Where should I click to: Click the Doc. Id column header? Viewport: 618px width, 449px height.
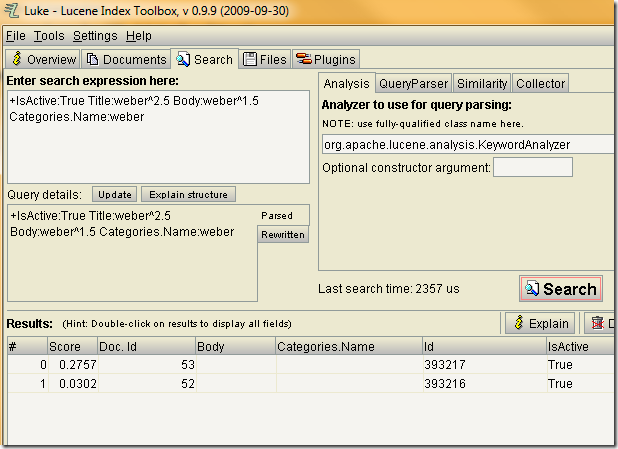click(147, 347)
